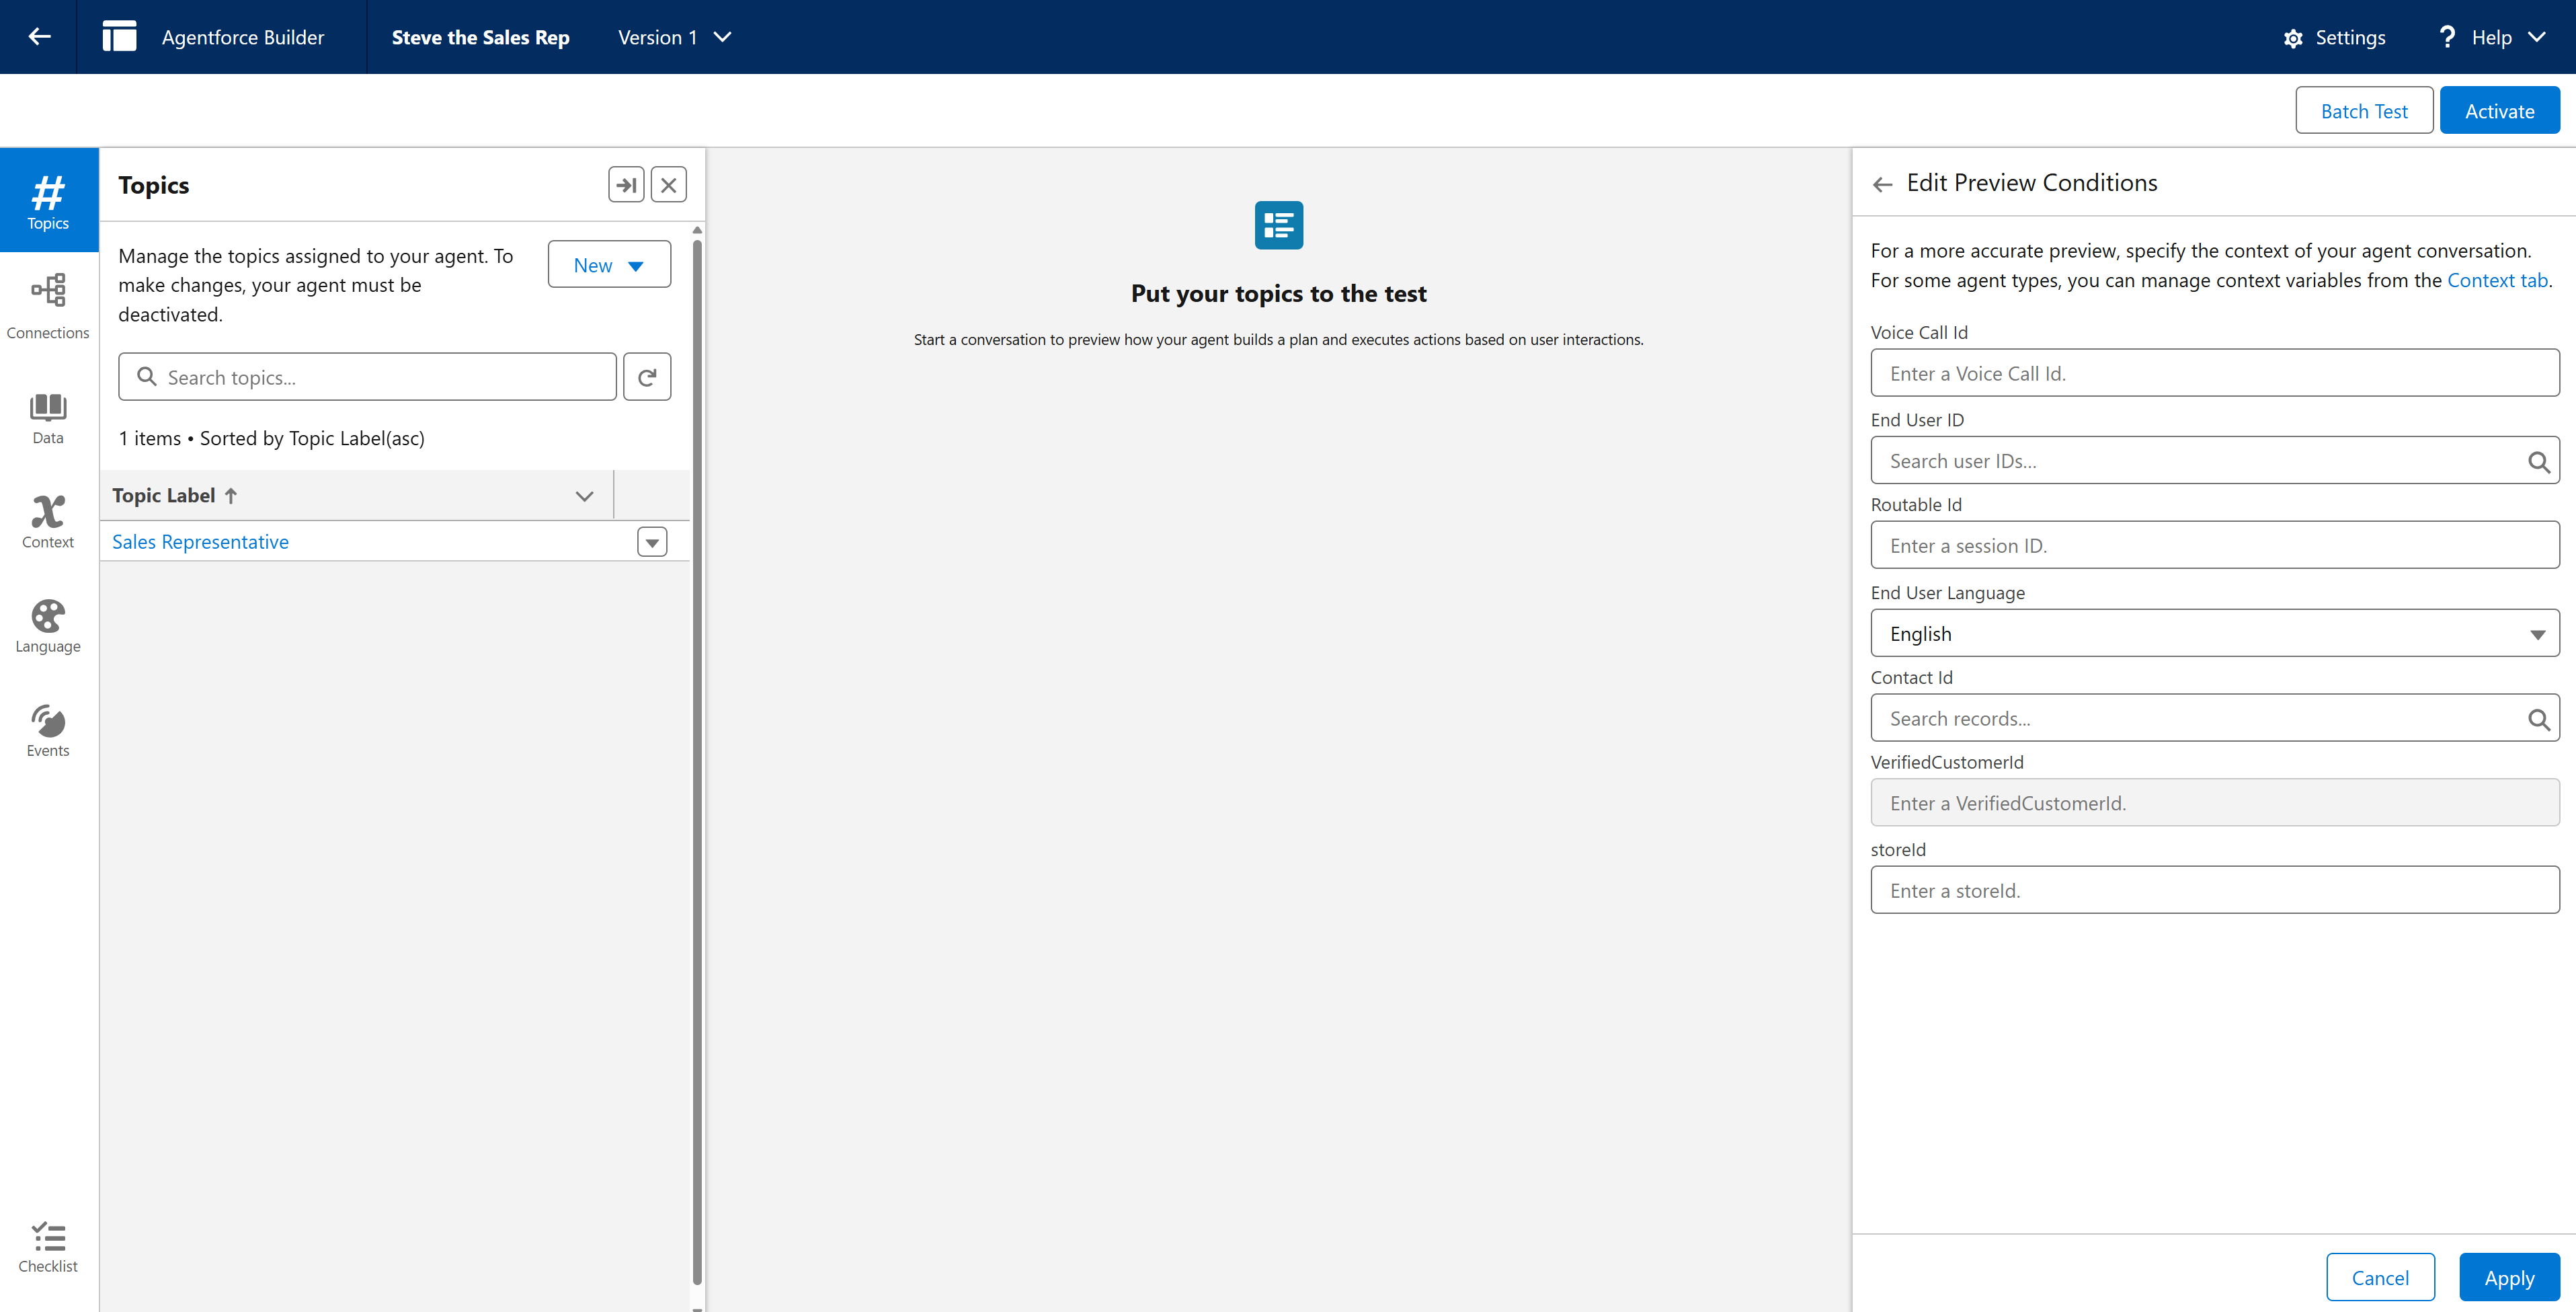Open the Data sidebar tab
Image resolution: width=2576 pixels, height=1312 pixels.
tap(48, 417)
